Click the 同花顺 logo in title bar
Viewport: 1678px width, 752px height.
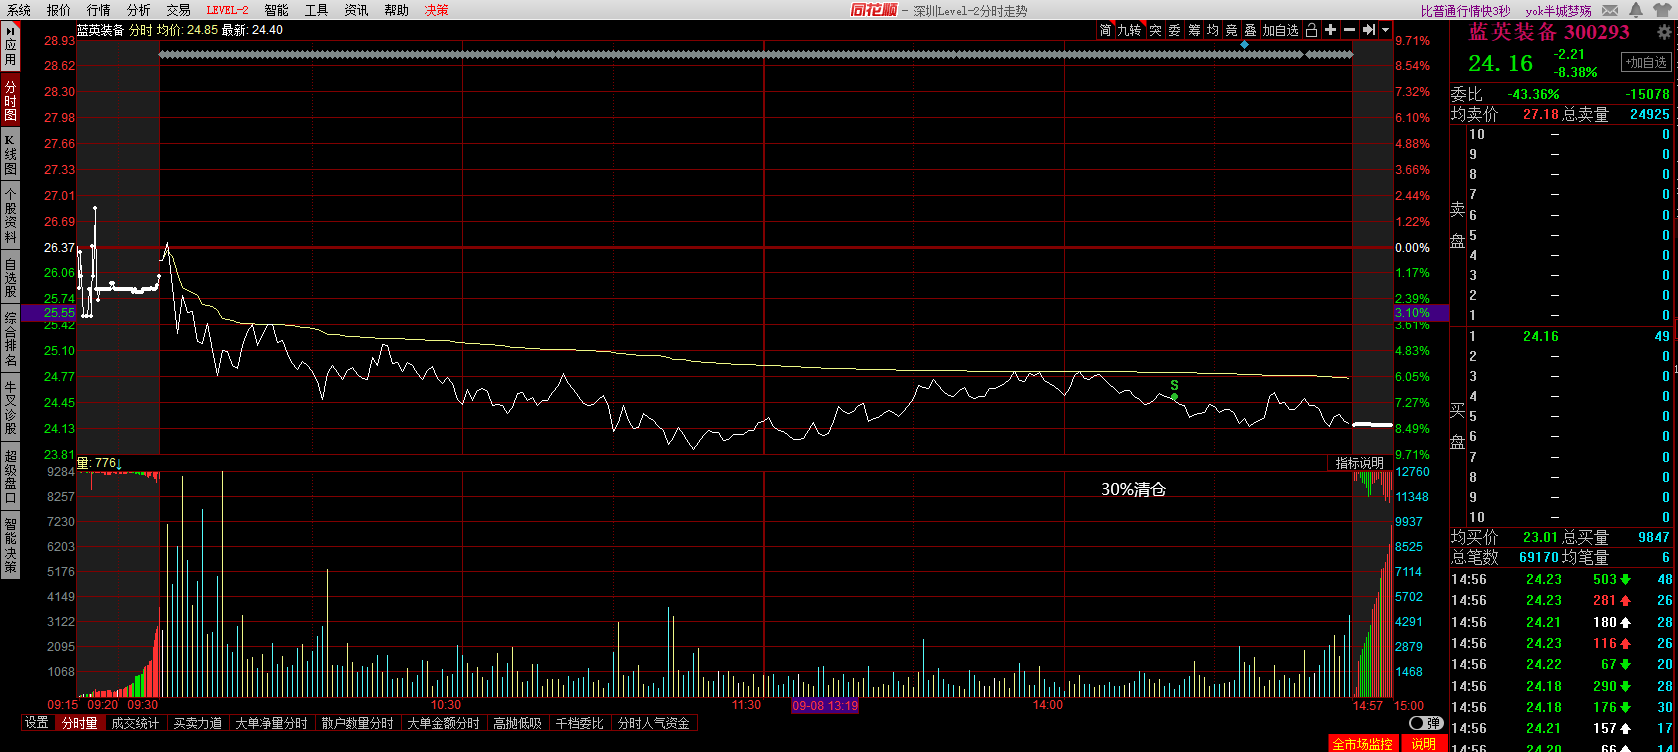pos(873,10)
